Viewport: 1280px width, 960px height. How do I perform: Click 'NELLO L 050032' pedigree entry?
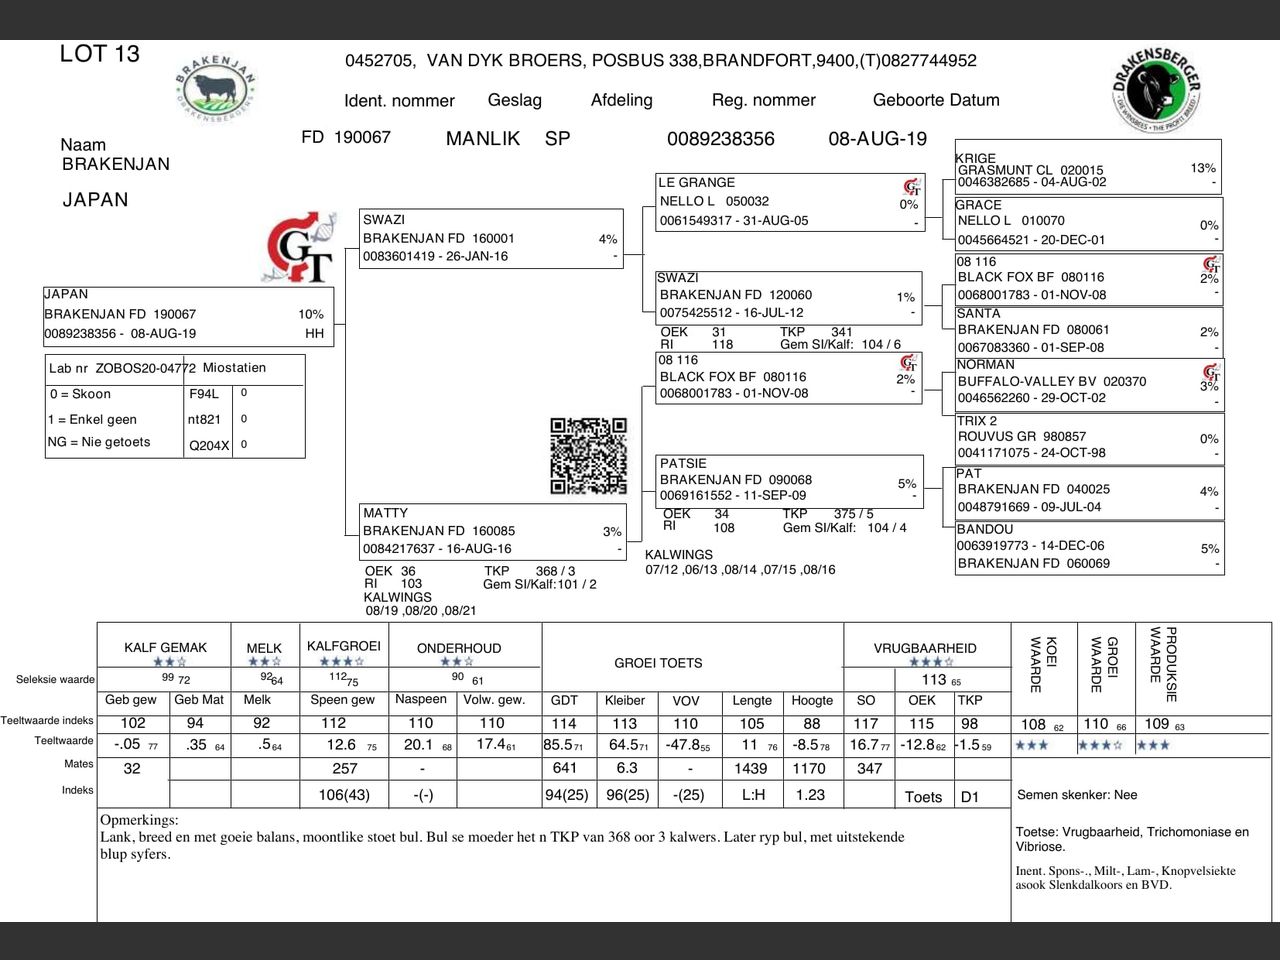point(714,201)
